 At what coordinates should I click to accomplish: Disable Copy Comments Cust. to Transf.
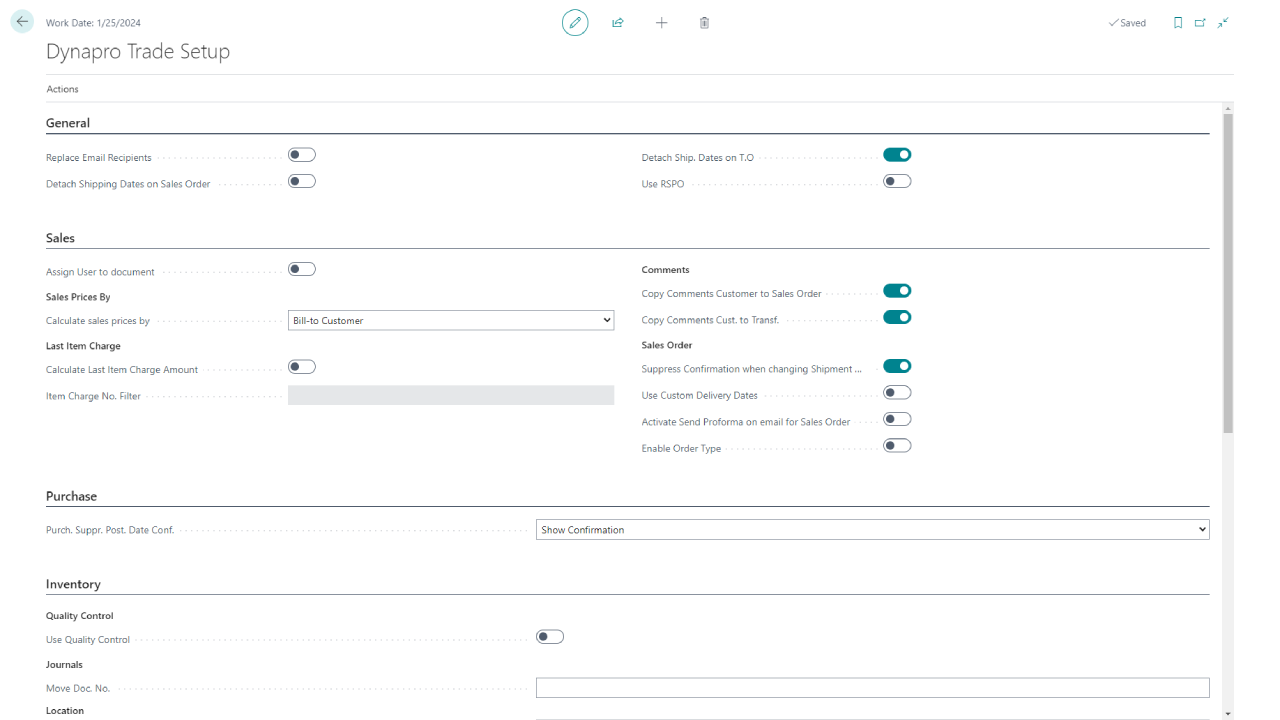click(897, 317)
